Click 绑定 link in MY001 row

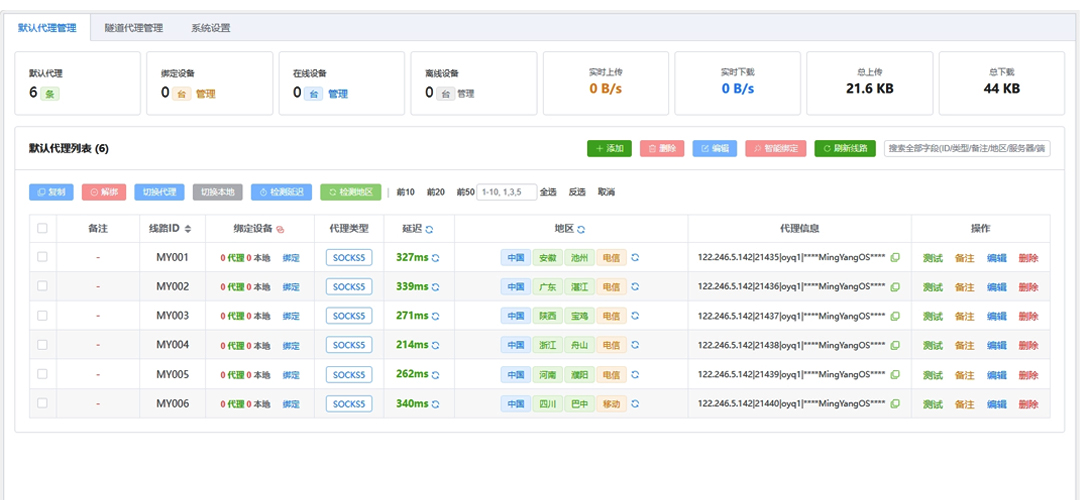click(x=291, y=258)
